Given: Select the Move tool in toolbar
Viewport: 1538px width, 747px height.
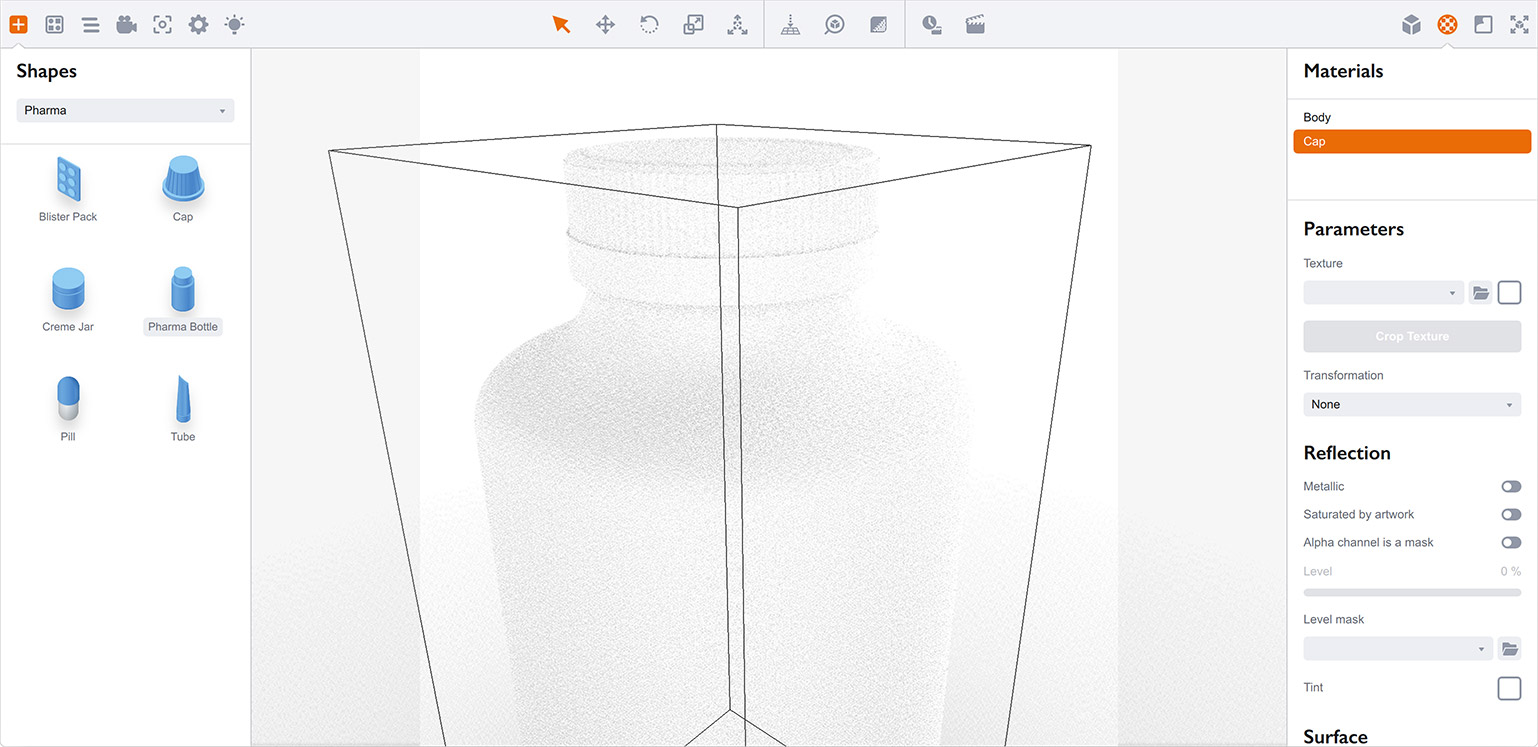Looking at the screenshot, I should point(605,25).
